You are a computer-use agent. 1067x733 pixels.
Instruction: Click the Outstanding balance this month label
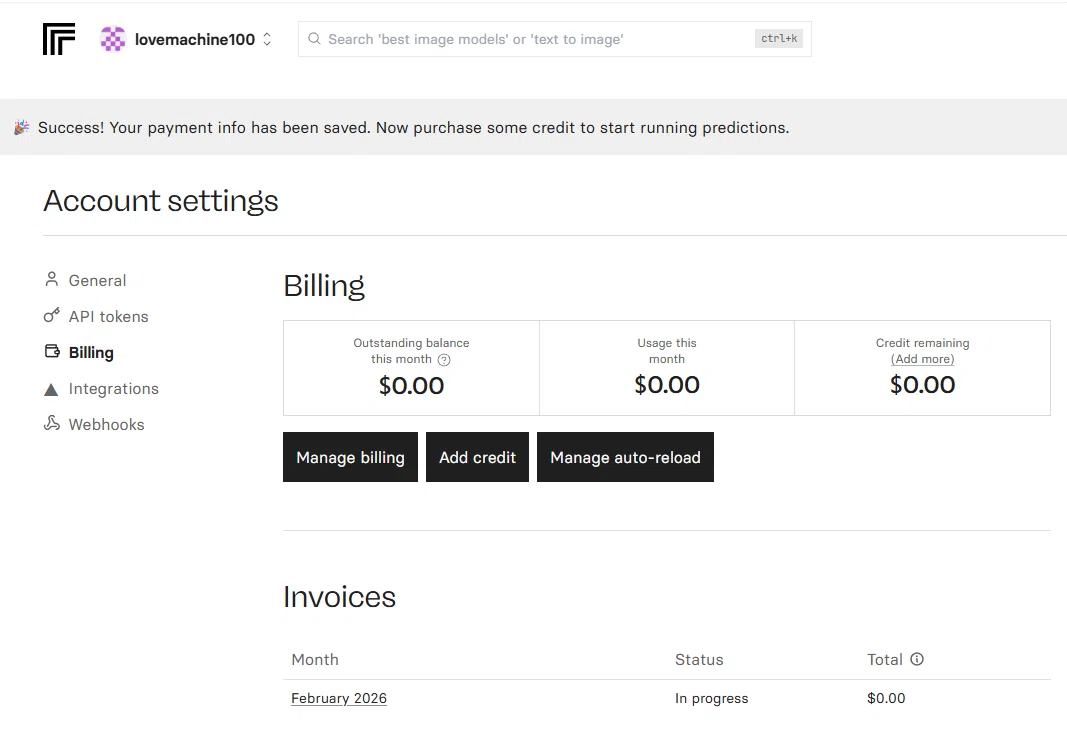coord(411,351)
